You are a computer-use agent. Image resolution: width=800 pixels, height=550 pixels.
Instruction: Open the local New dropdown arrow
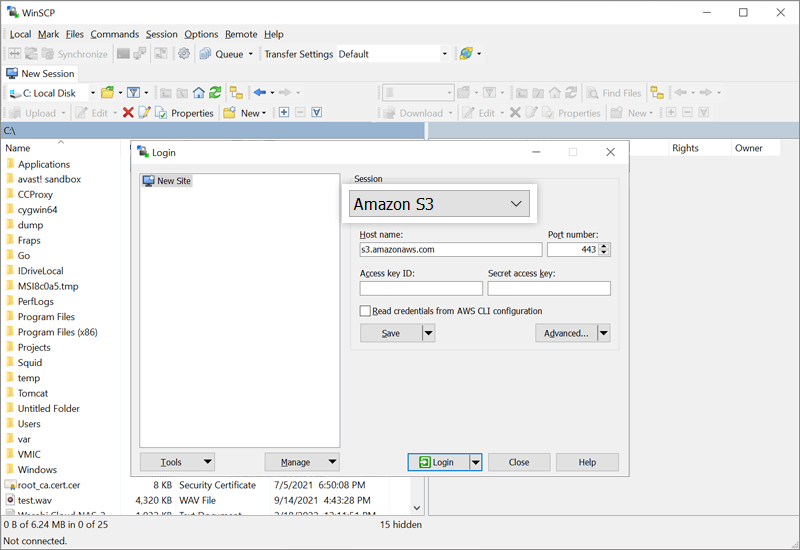click(264, 113)
